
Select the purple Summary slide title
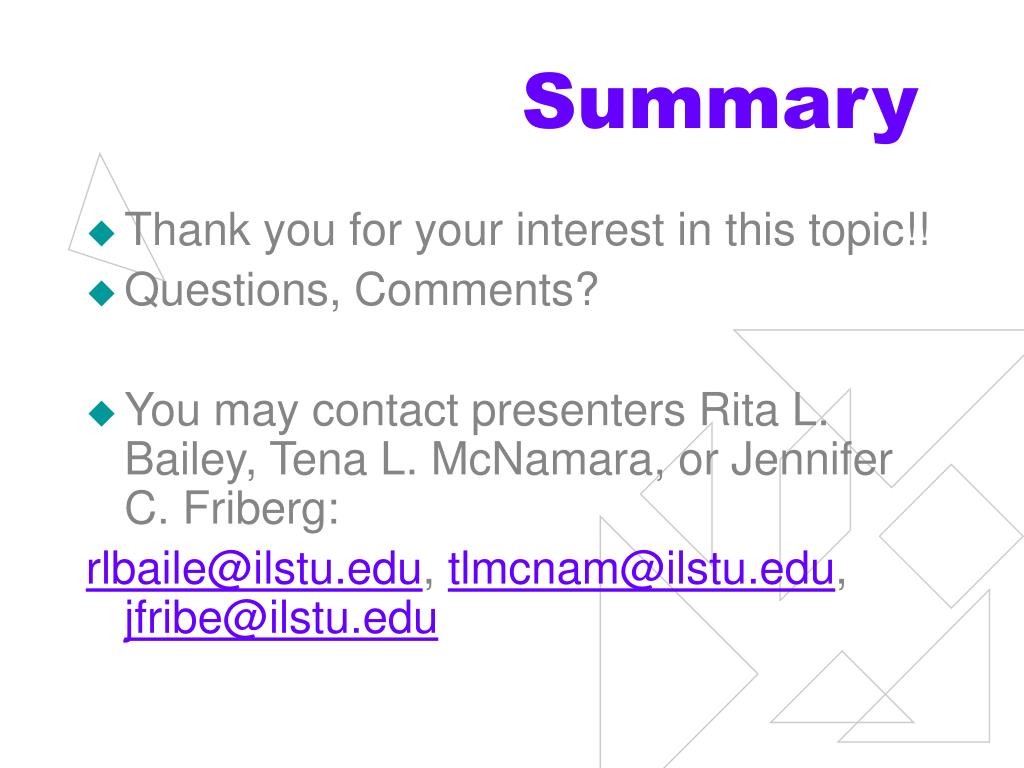point(720,104)
